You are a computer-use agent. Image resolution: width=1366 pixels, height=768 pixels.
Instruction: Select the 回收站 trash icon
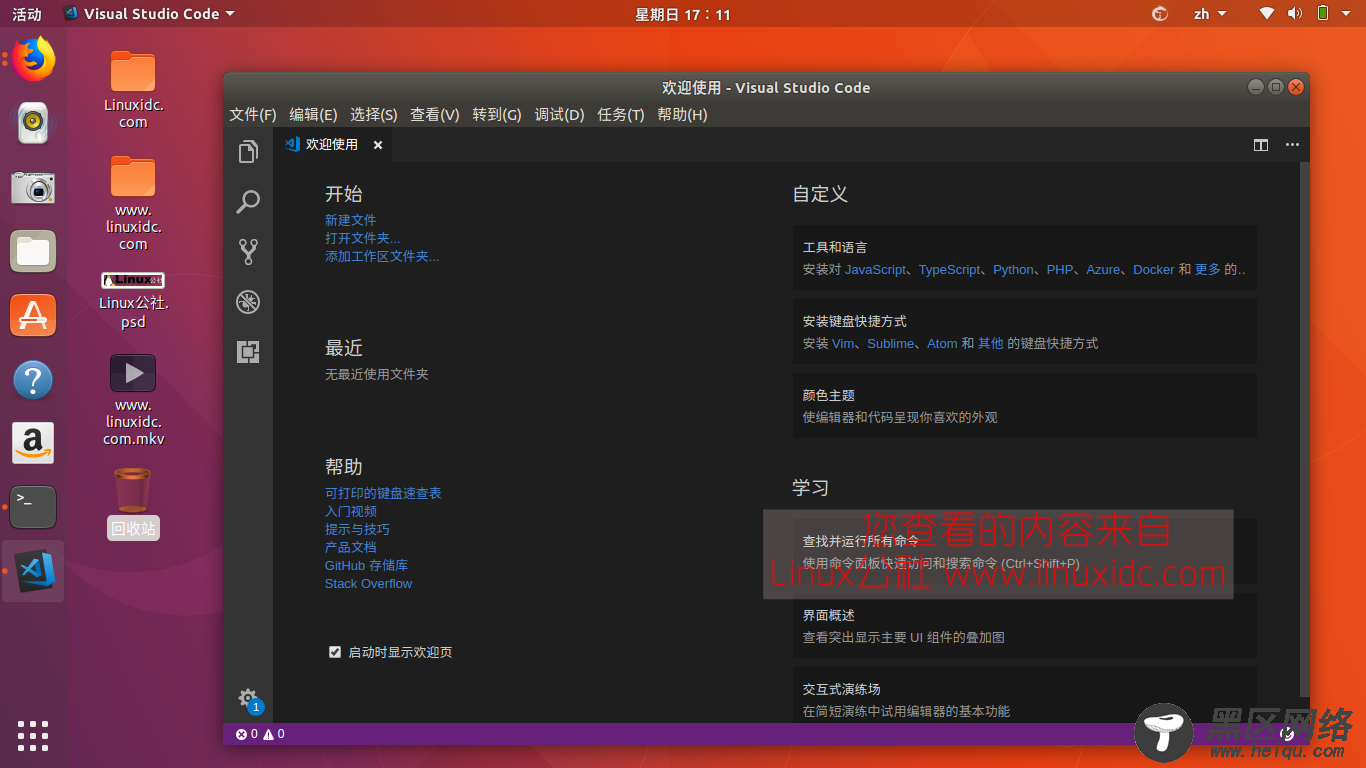coord(133,503)
